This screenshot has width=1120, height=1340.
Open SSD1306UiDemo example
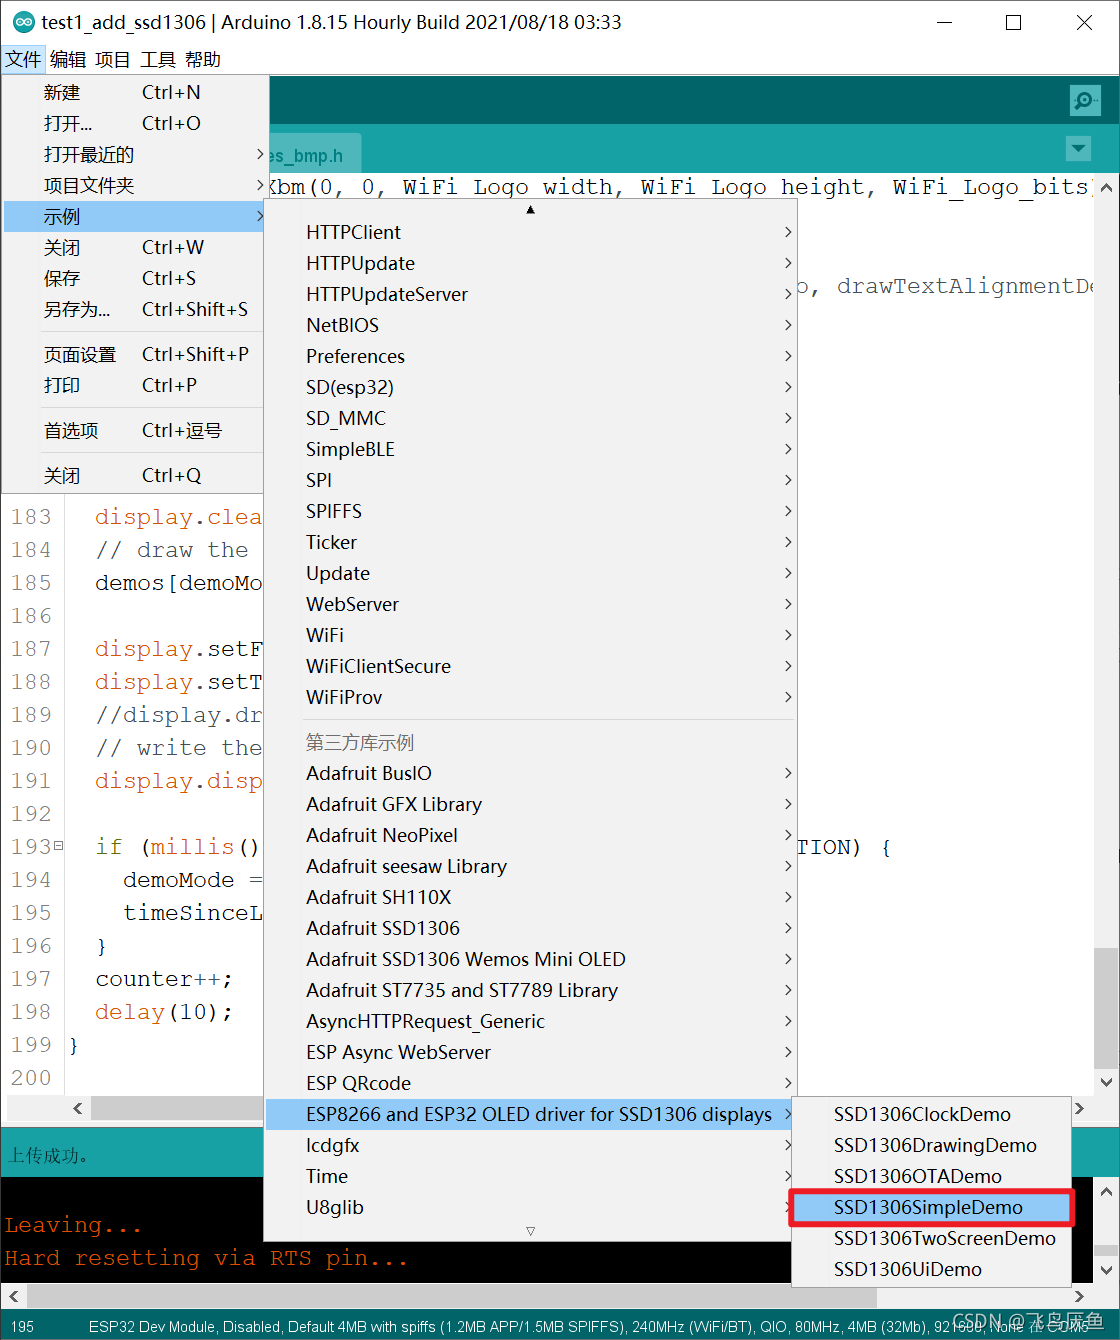point(931,1269)
